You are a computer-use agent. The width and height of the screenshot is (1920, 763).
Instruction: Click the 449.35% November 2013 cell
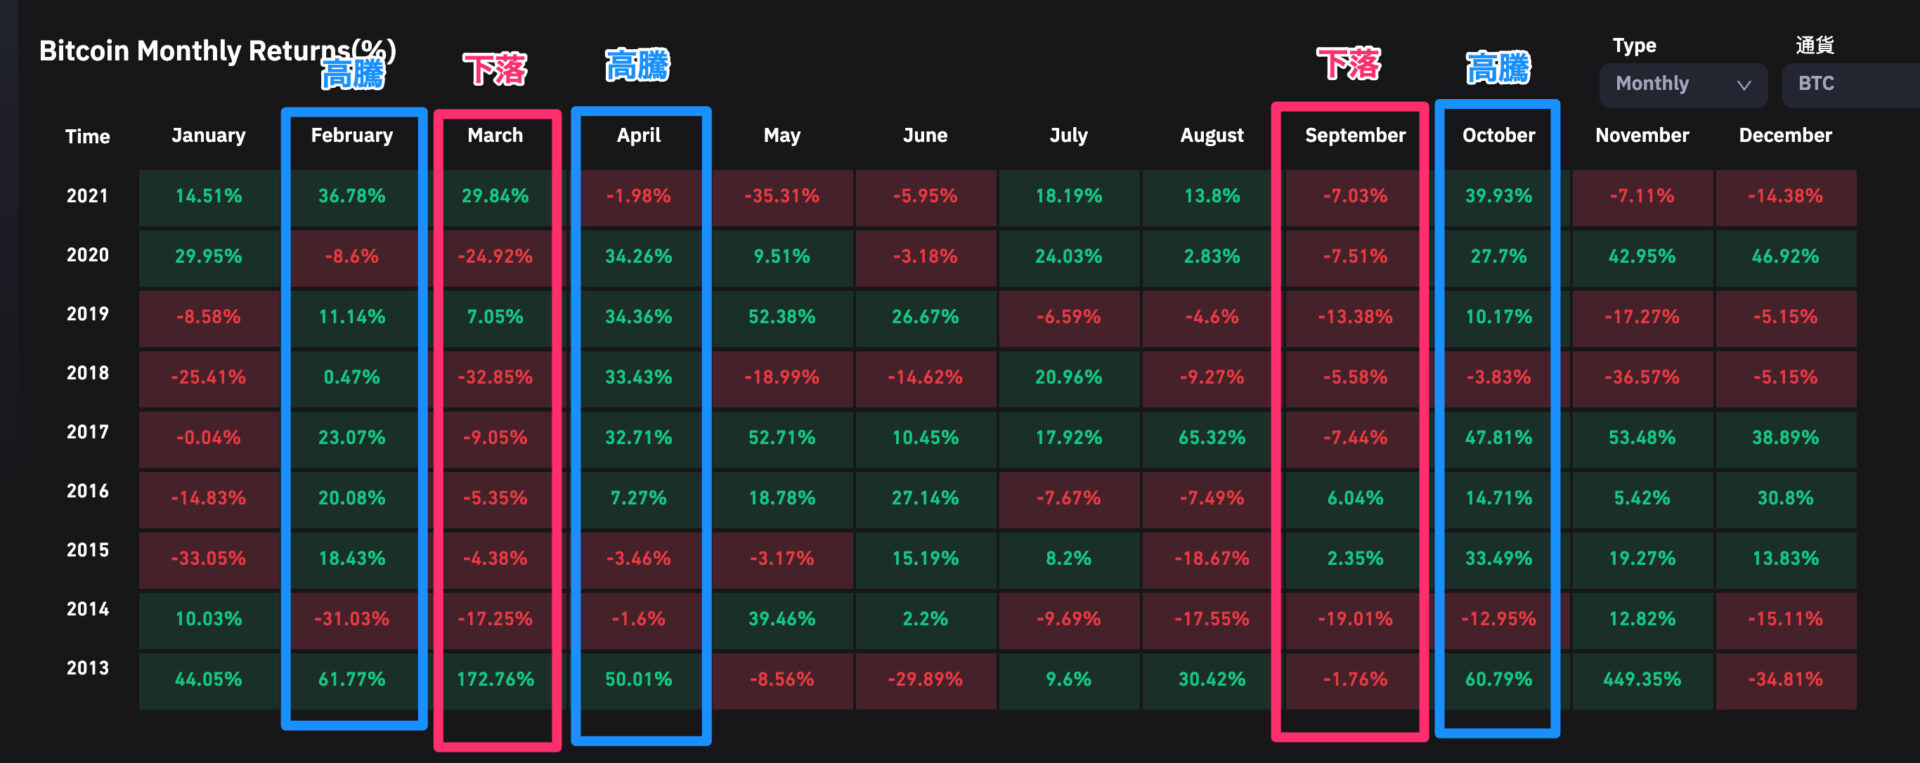1642,680
